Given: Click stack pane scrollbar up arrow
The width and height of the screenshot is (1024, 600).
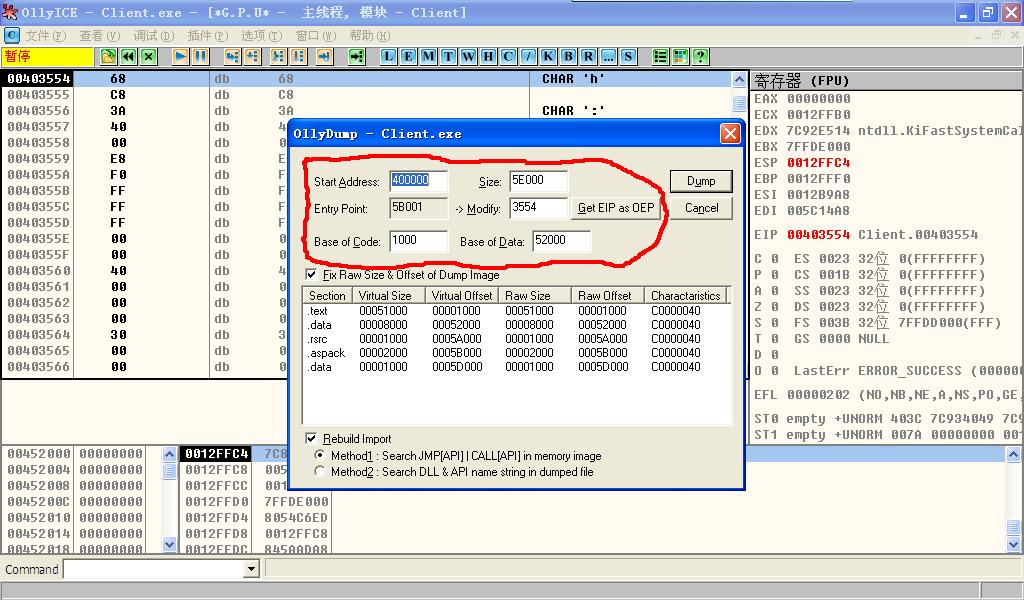Looking at the screenshot, I should click(x=1013, y=454).
